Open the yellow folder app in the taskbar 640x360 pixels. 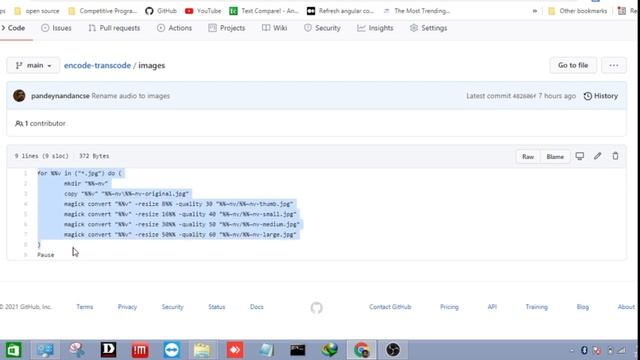pyautogui.click(x=202, y=350)
